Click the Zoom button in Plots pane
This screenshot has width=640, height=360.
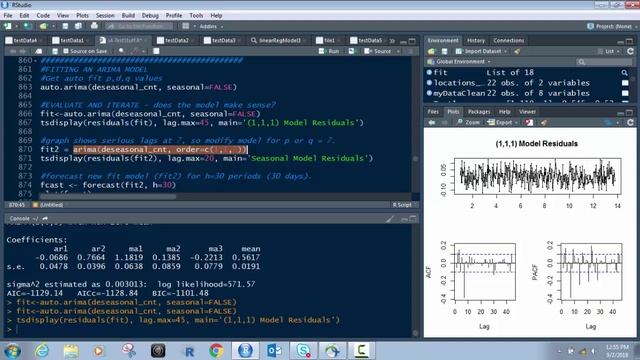[468, 122]
